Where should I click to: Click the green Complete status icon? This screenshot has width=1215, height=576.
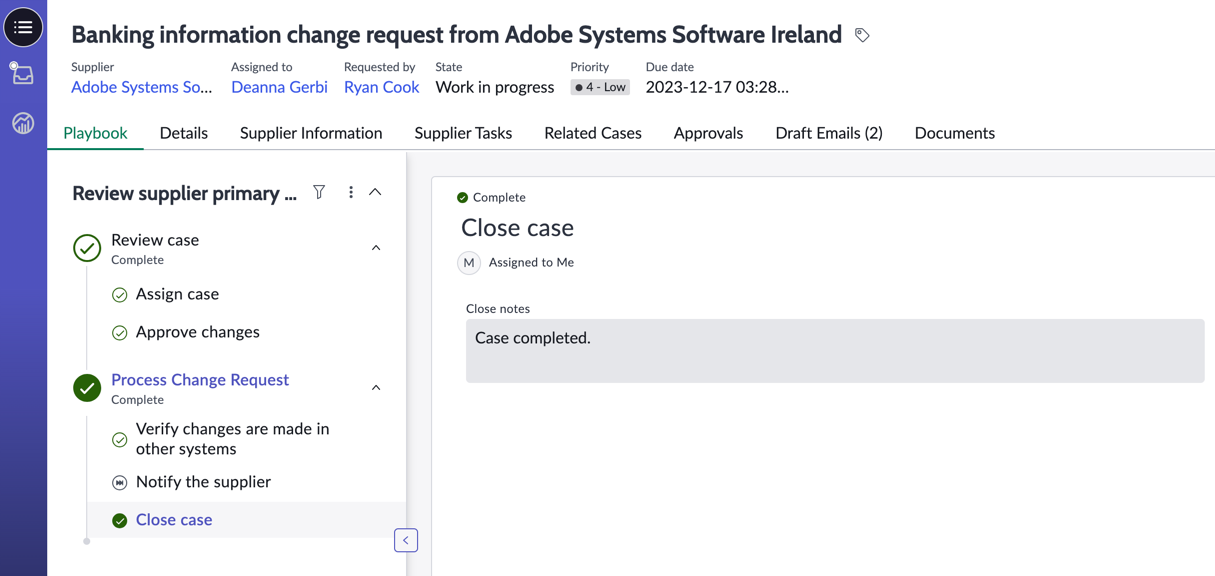pos(462,198)
